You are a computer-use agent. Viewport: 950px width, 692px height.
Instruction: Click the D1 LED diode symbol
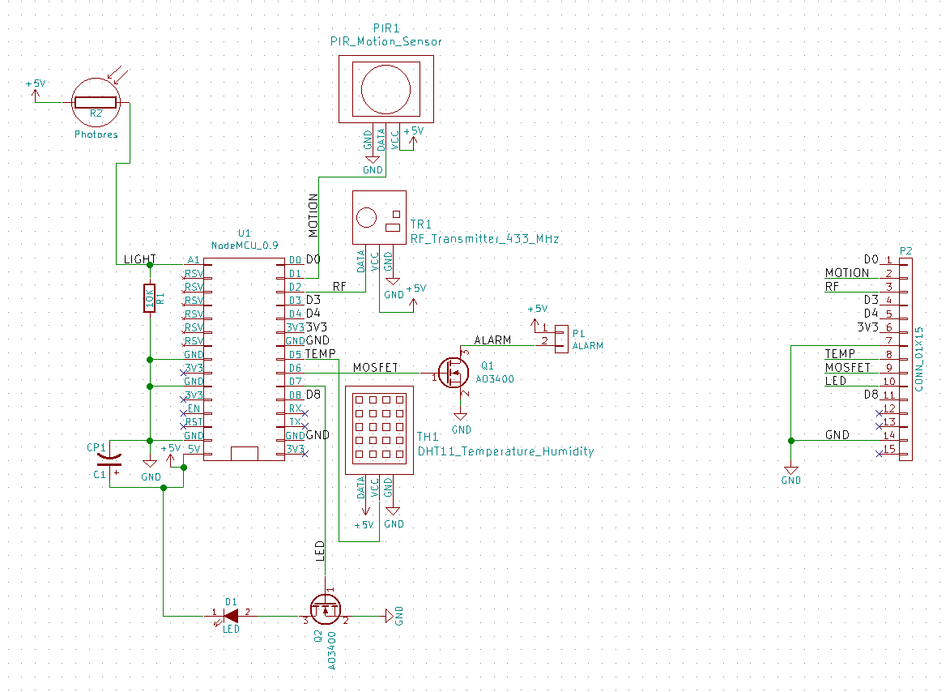pyautogui.click(x=231, y=616)
